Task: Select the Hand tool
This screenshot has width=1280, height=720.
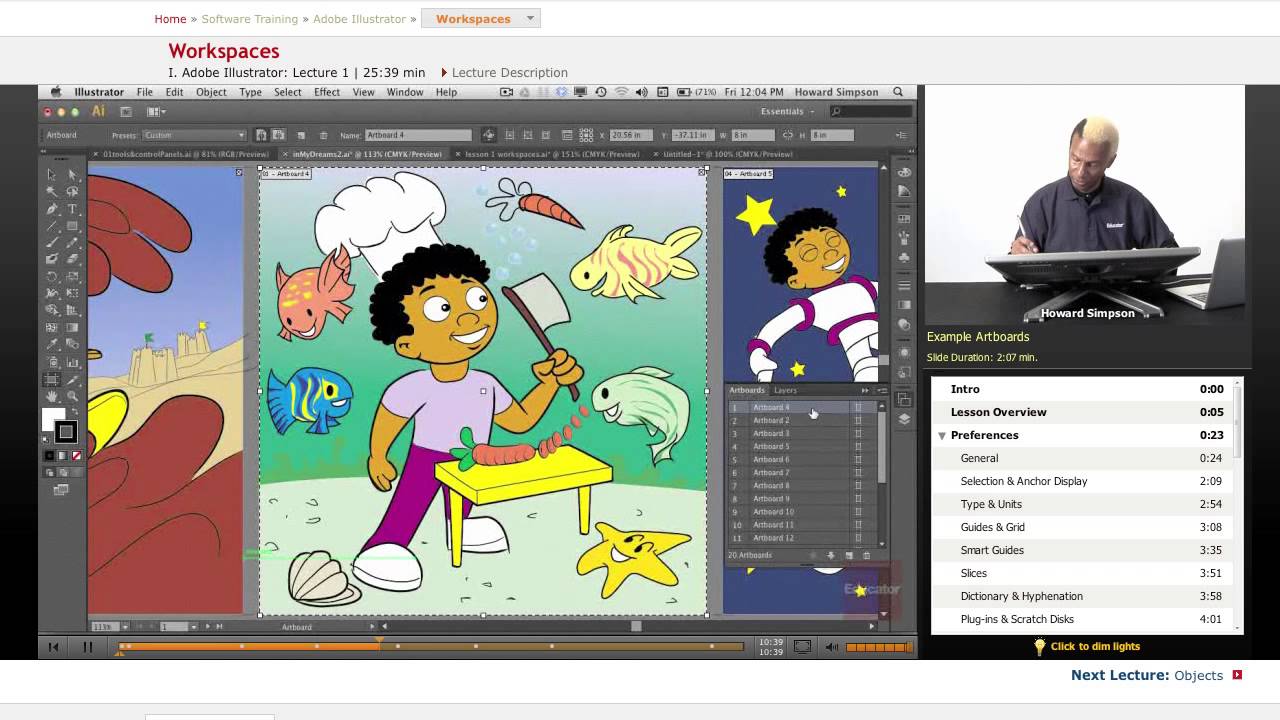Action: (x=52, y=396)
